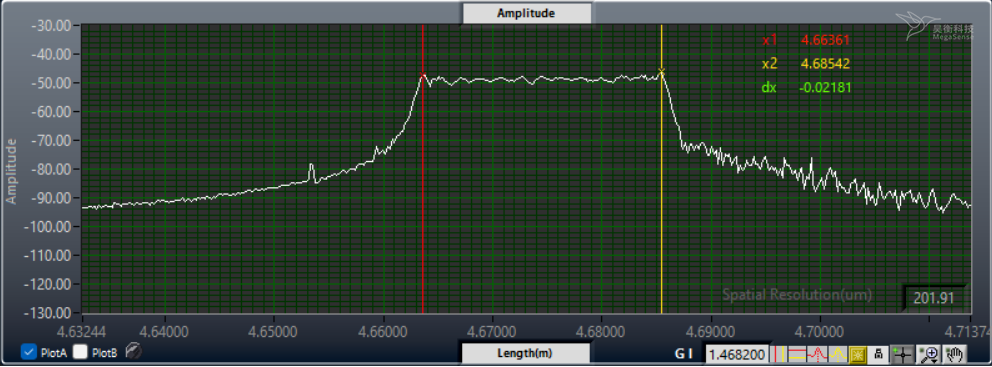Click the Amplitude title label
This screenshot has height=367, width=992.
tap(526, 13)
